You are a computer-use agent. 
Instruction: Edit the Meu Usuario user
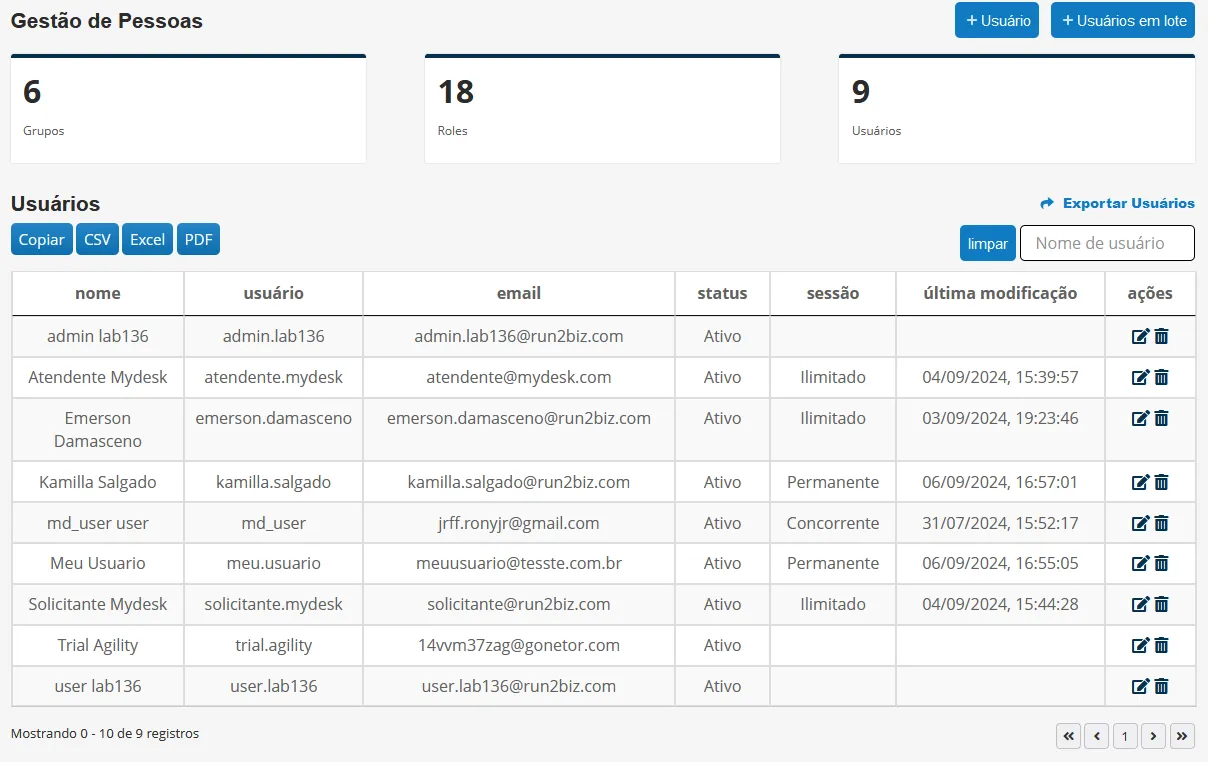click(1140, 563)
